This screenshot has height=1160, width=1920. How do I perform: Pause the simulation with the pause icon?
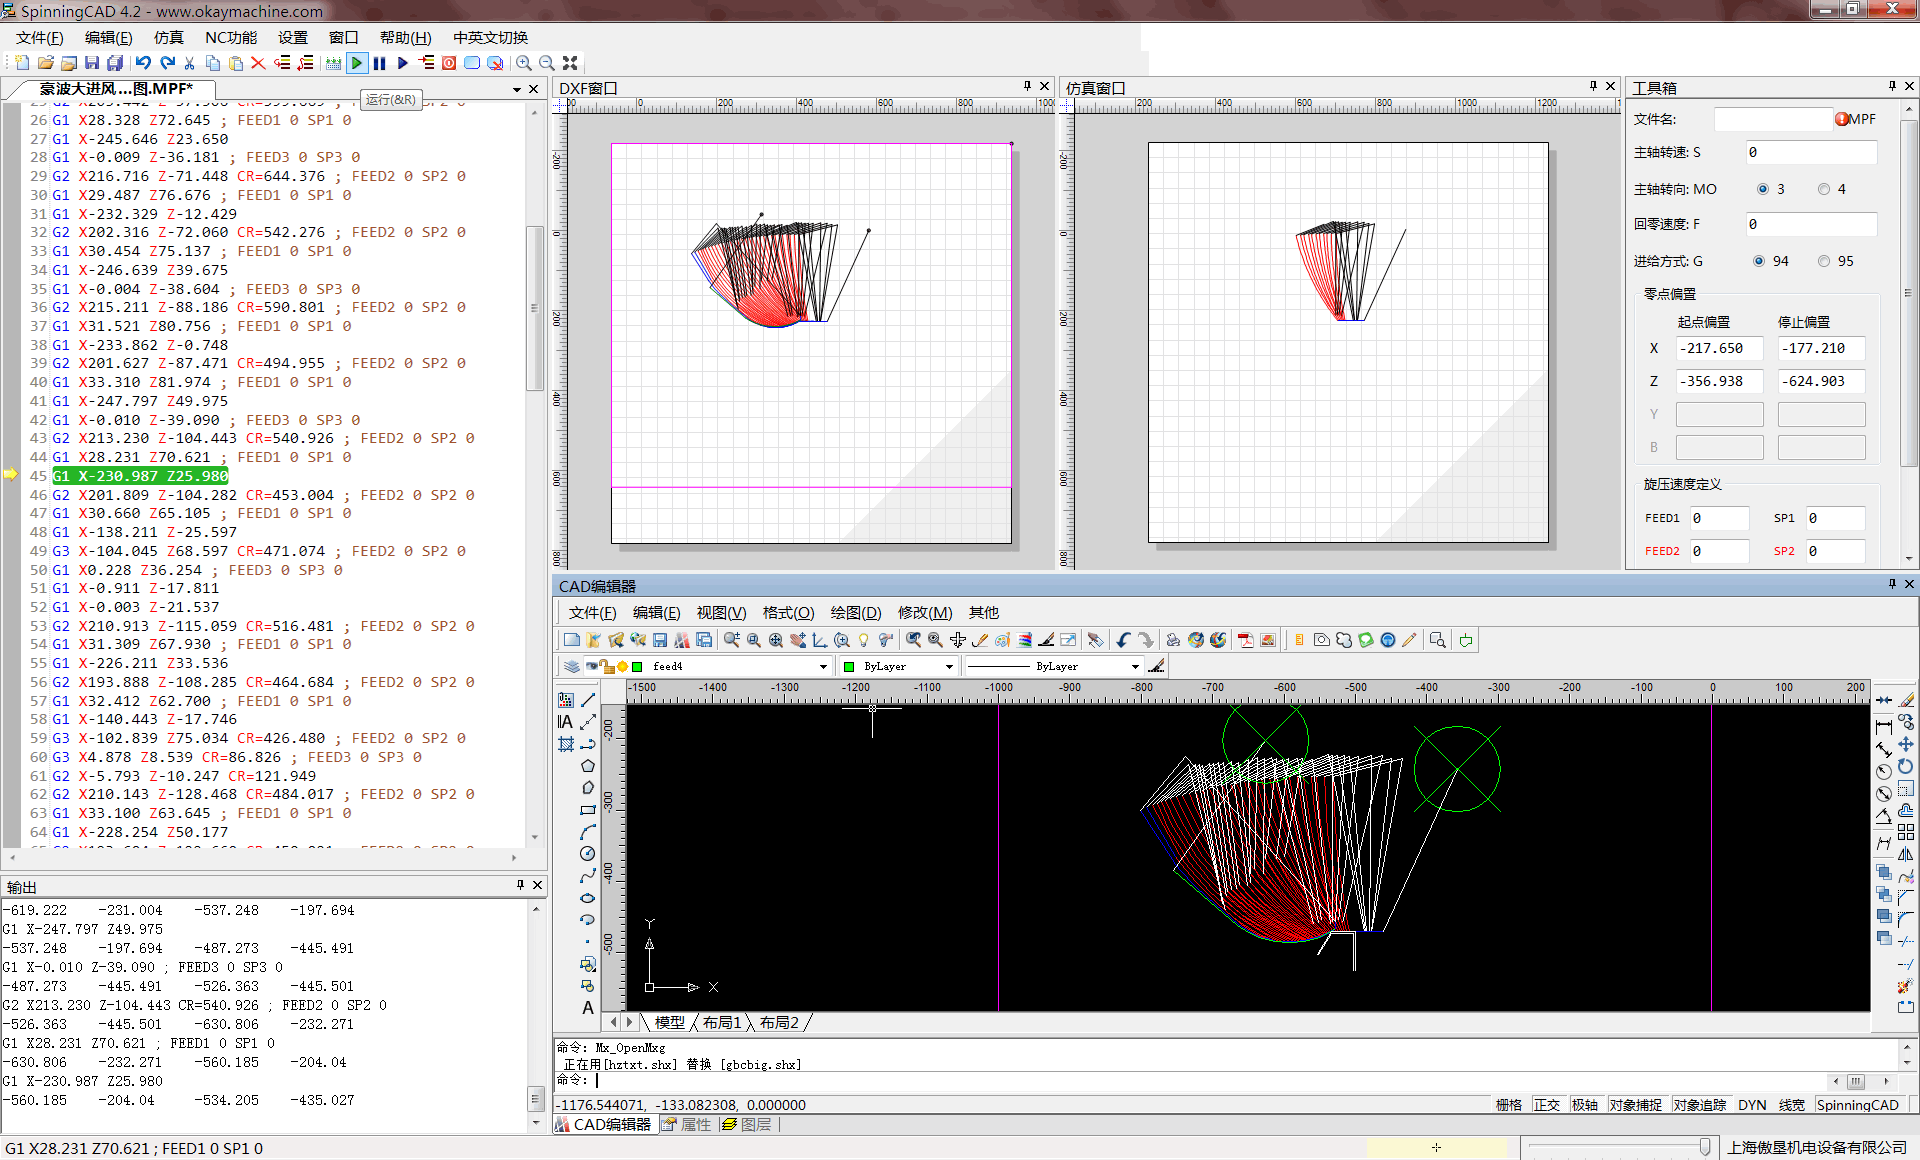point(380,63)
